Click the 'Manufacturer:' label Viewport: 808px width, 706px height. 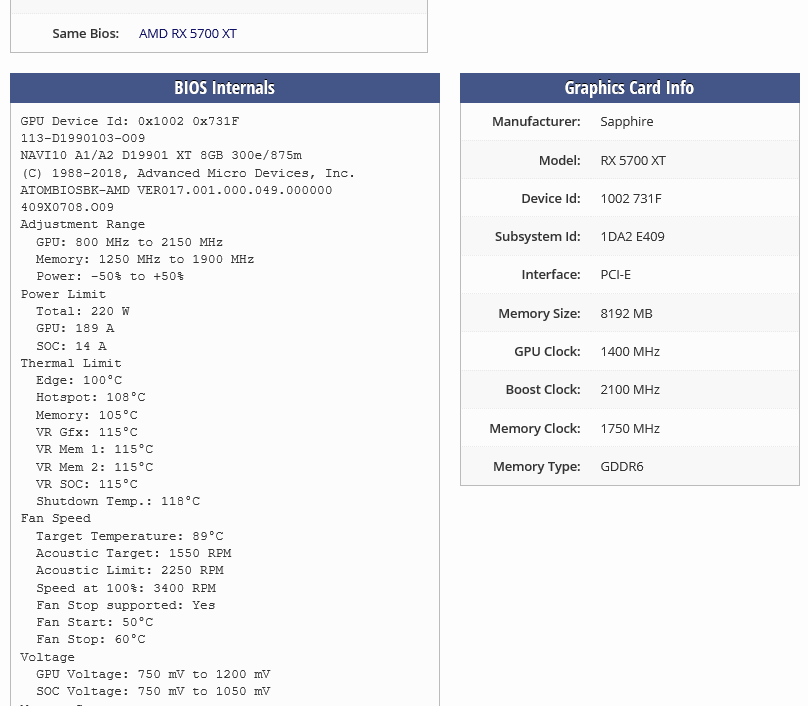coord(536,122)
